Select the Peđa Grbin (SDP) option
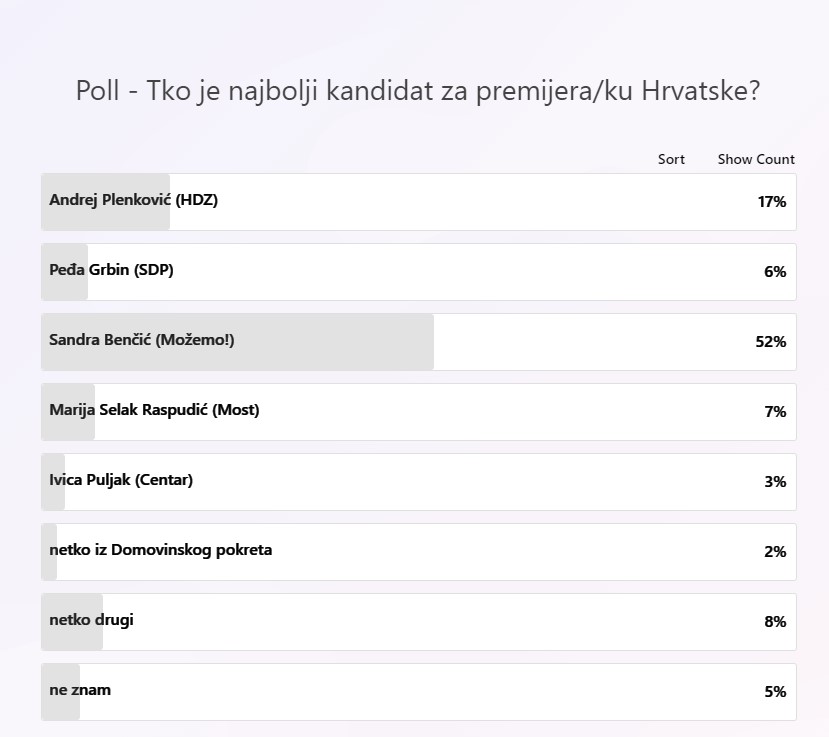829x737 pixels. coord(112,270)
